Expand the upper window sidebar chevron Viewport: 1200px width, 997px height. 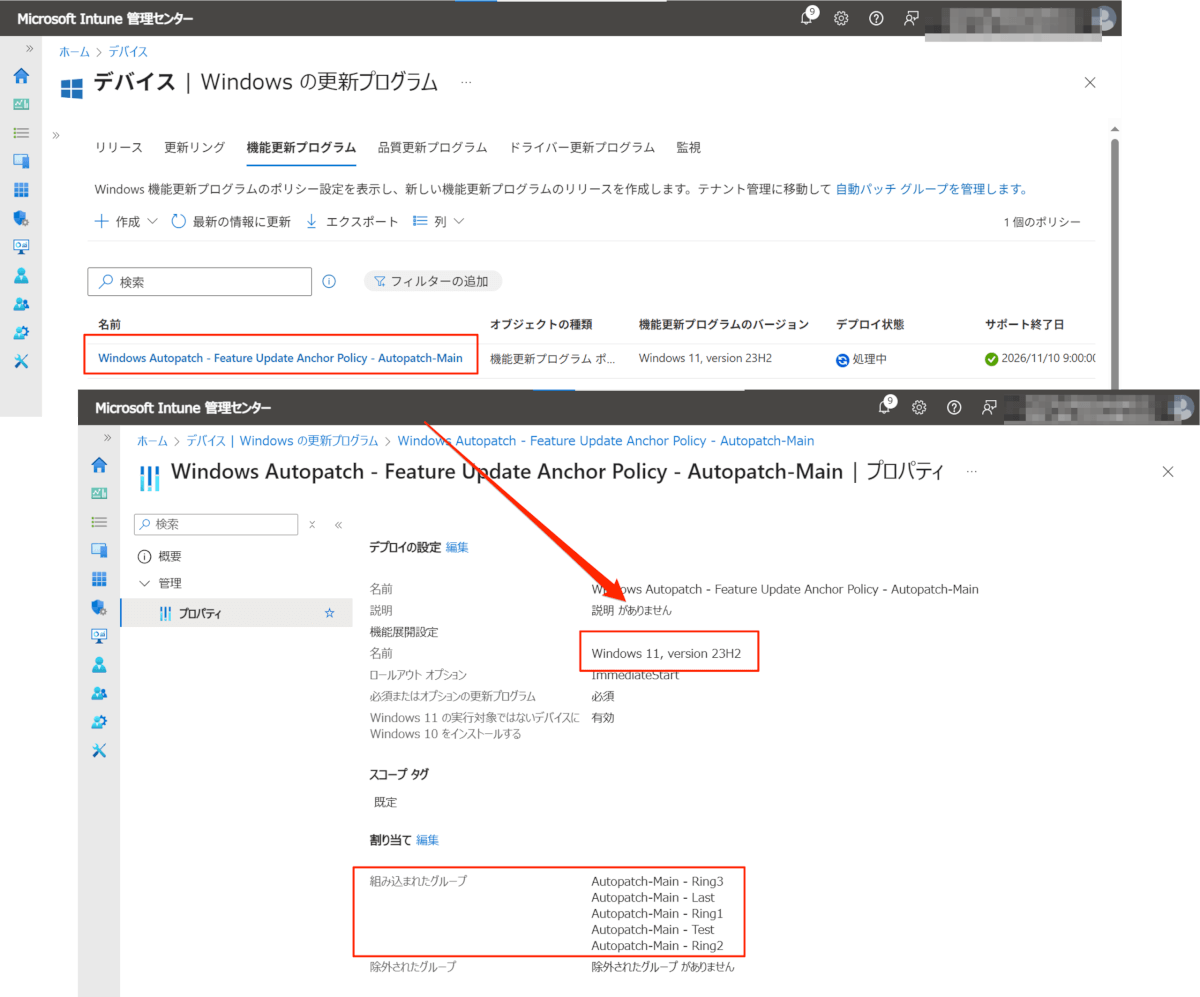tap(30, 48)
